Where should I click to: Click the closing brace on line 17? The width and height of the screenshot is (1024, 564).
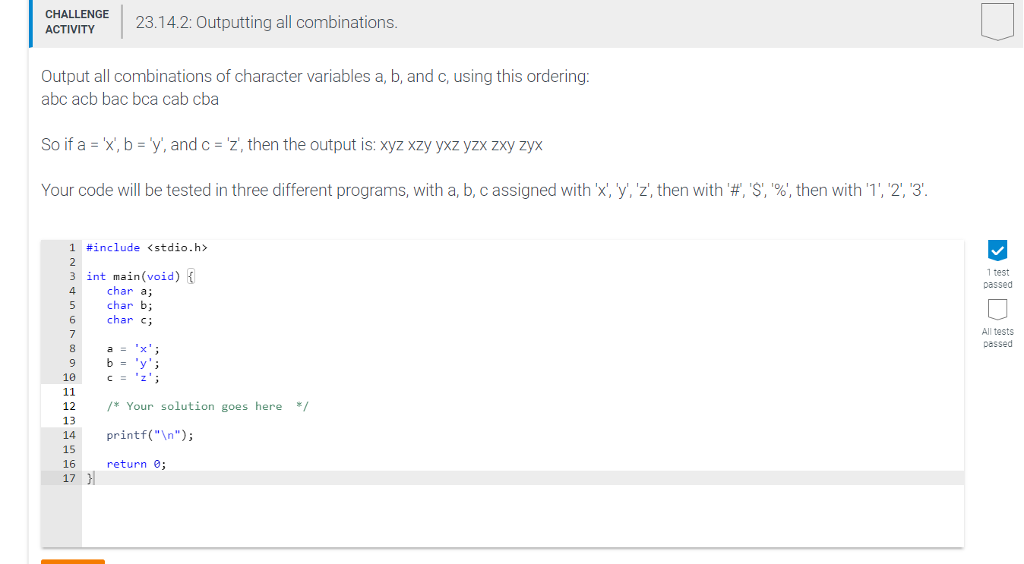tap(90, 478)
